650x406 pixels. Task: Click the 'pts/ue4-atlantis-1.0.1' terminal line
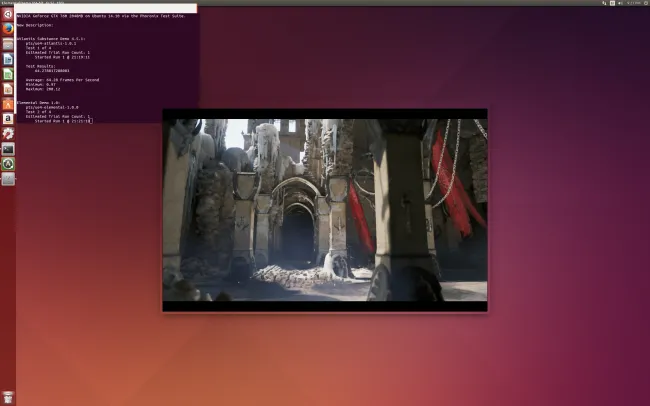pos(51,43)
